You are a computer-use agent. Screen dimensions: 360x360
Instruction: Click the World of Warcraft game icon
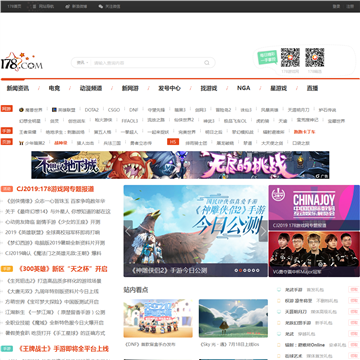pos(21,110)
